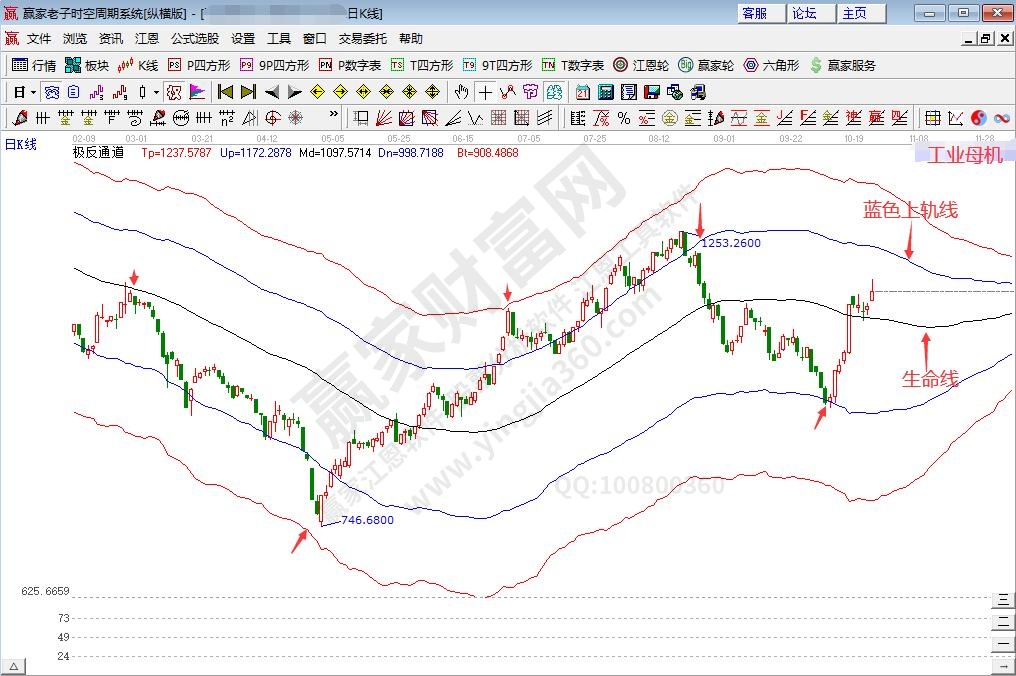Select the hand pan tool
1016x676 pixels.
click(x=461, y=92)
